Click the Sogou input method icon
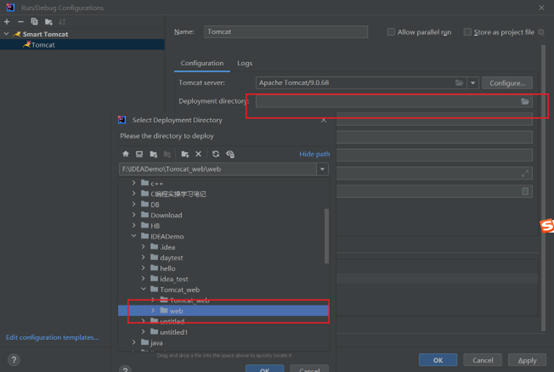Screen dimensions: 554x372 (547, 226)
